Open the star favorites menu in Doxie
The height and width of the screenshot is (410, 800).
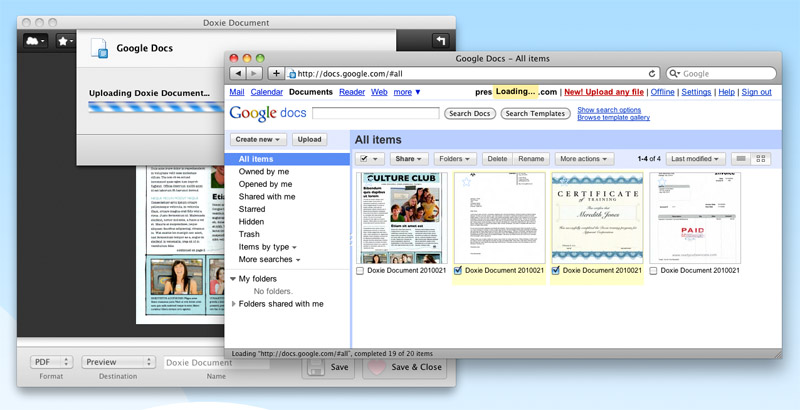pyautogui.click(x=65, y=41)
